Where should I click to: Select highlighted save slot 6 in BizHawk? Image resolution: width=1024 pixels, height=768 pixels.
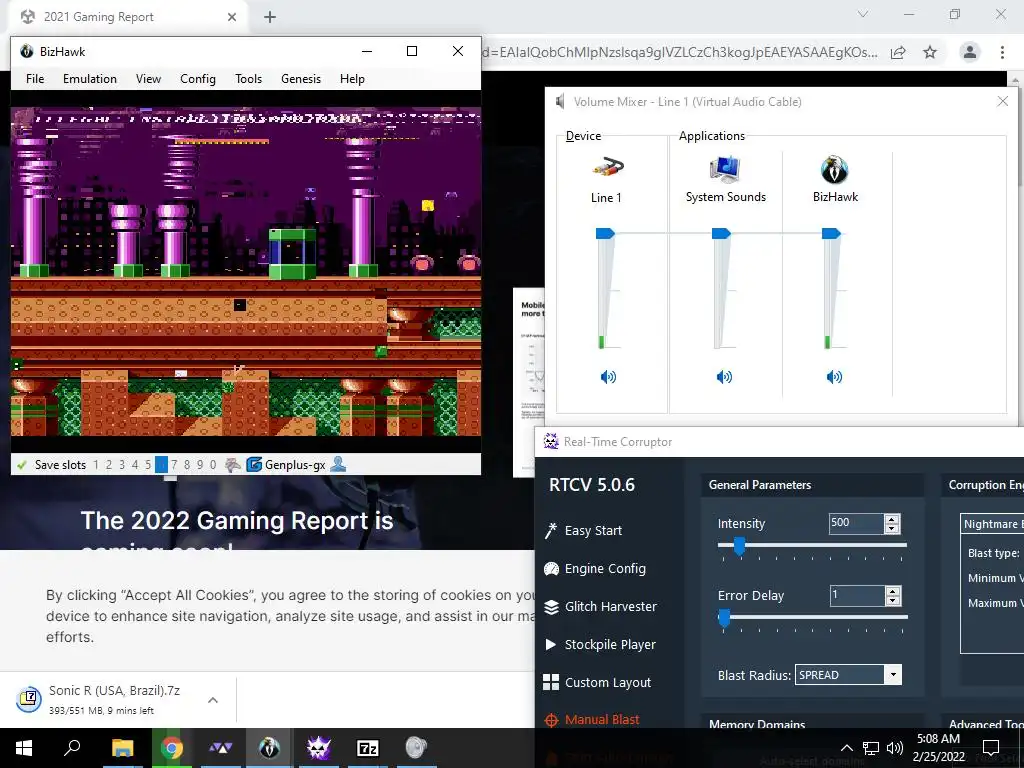pos(161,465)
